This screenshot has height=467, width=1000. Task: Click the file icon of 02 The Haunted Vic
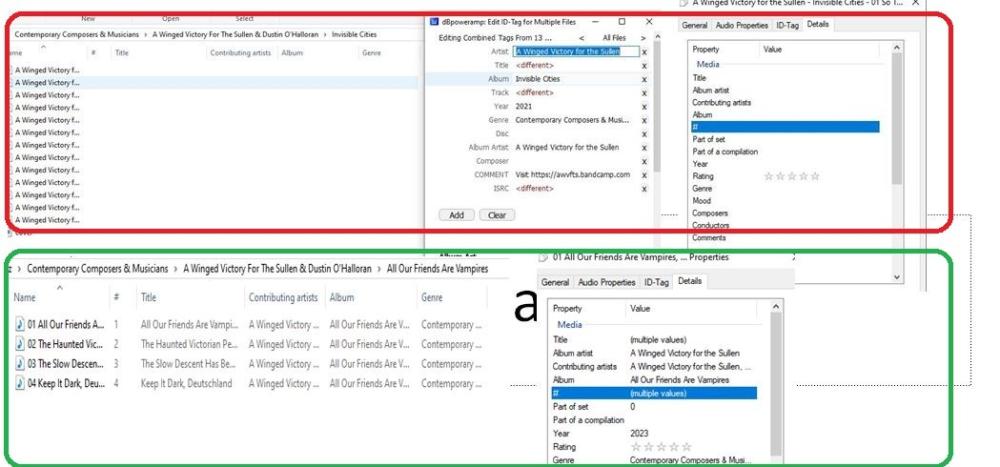21,344
